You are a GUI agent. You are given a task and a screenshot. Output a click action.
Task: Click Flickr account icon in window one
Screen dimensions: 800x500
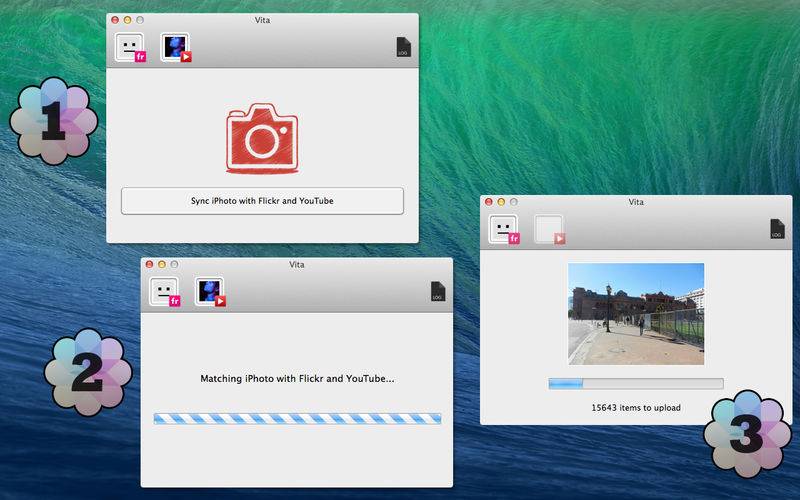[x=130, y=47]
